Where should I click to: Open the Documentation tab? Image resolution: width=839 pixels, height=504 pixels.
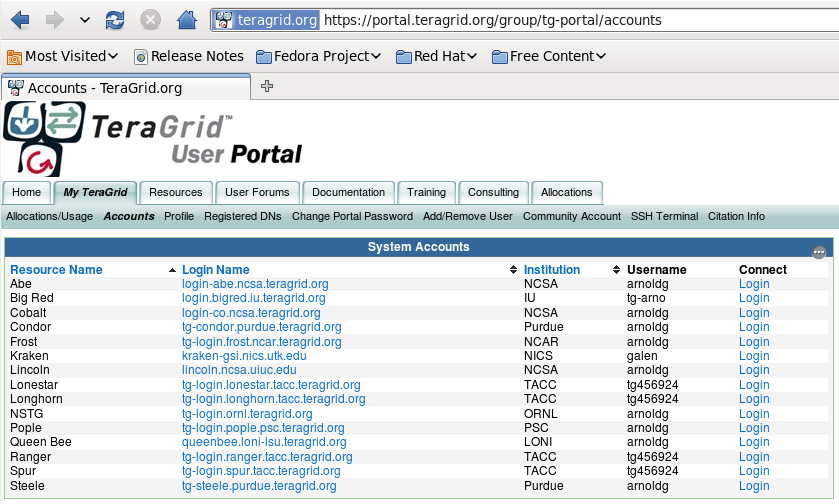pos(348,193)
